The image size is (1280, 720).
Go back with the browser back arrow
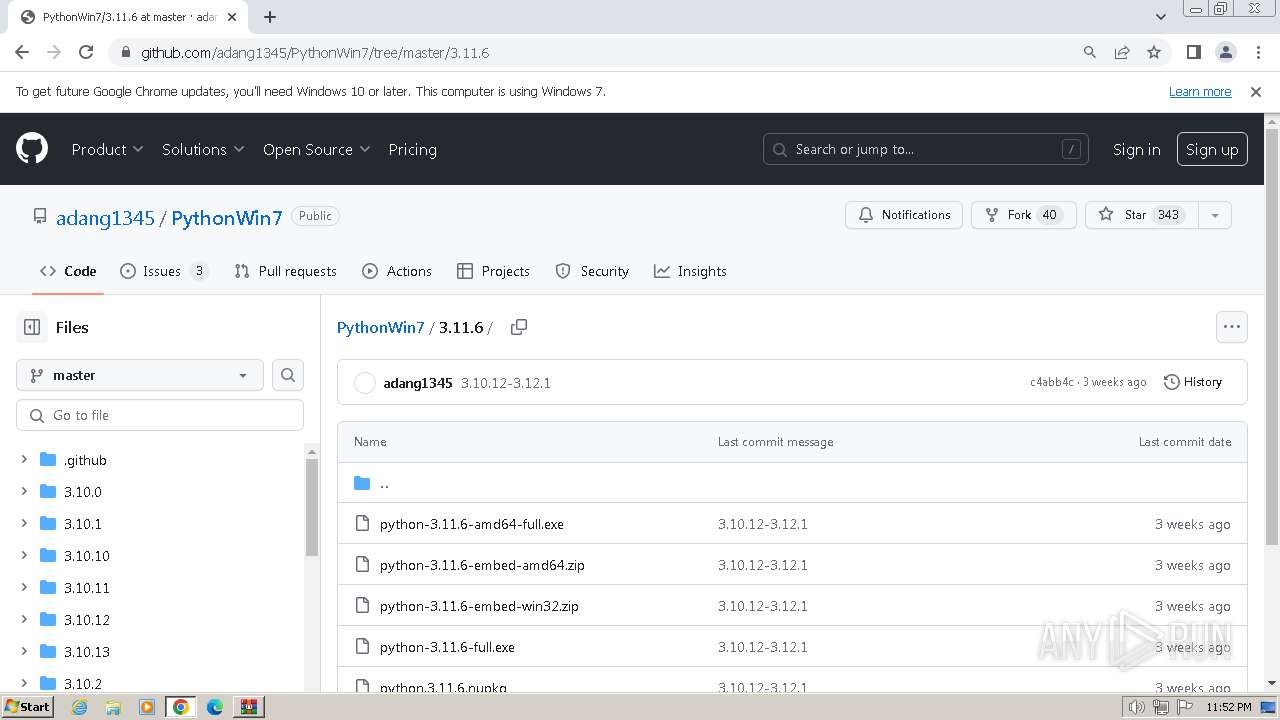tap(22, 52)
